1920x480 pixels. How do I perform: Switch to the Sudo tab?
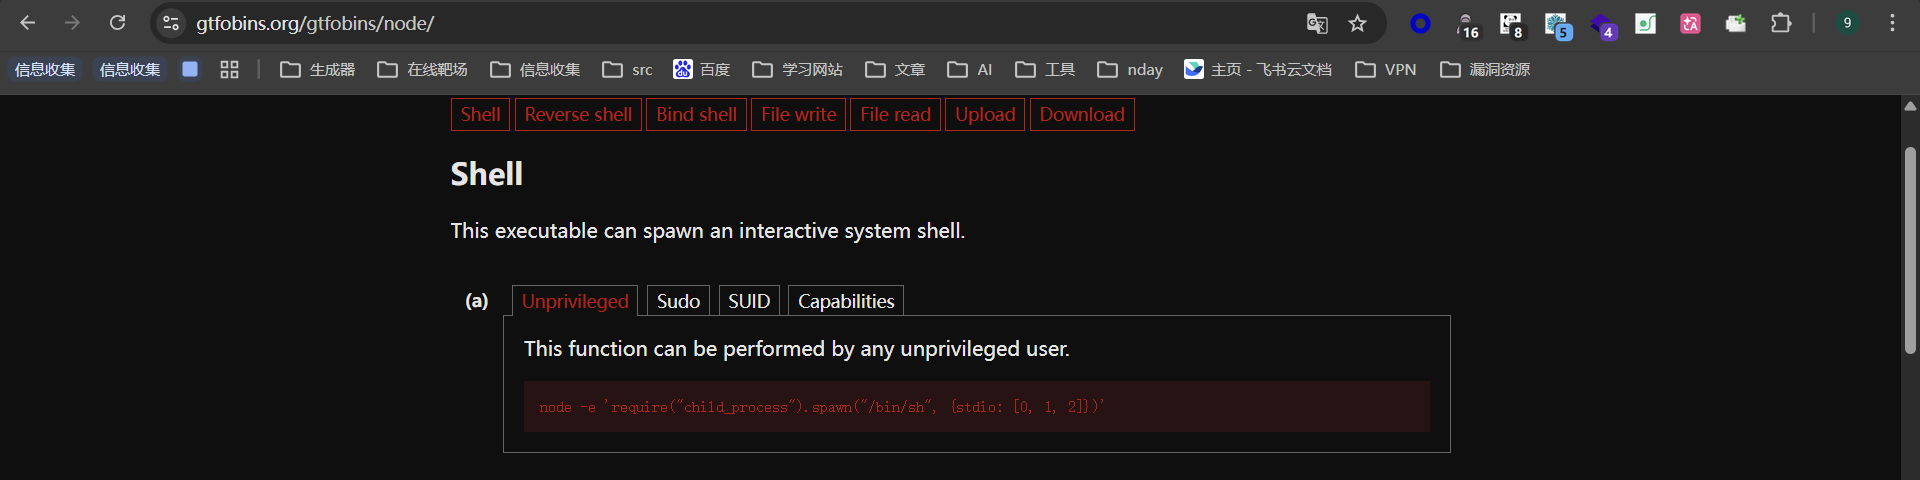678,301
